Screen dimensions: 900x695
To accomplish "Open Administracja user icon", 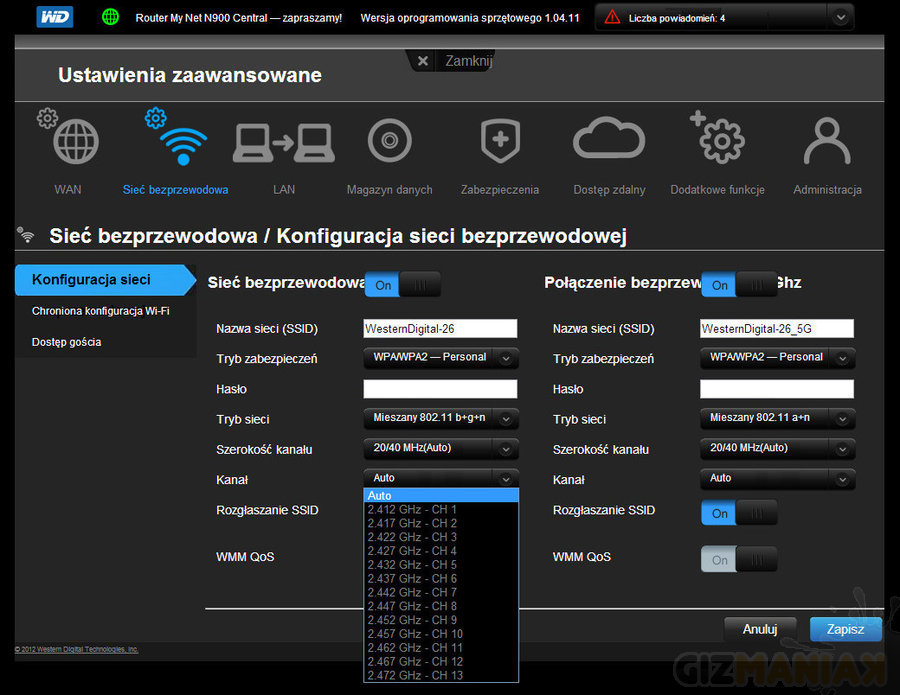I will point(826,143).
